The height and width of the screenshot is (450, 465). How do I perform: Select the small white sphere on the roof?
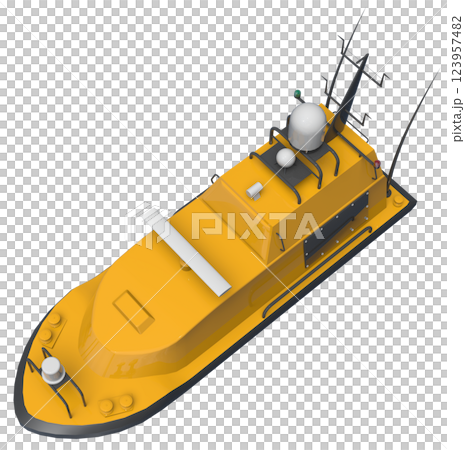(x=286, y=157)
